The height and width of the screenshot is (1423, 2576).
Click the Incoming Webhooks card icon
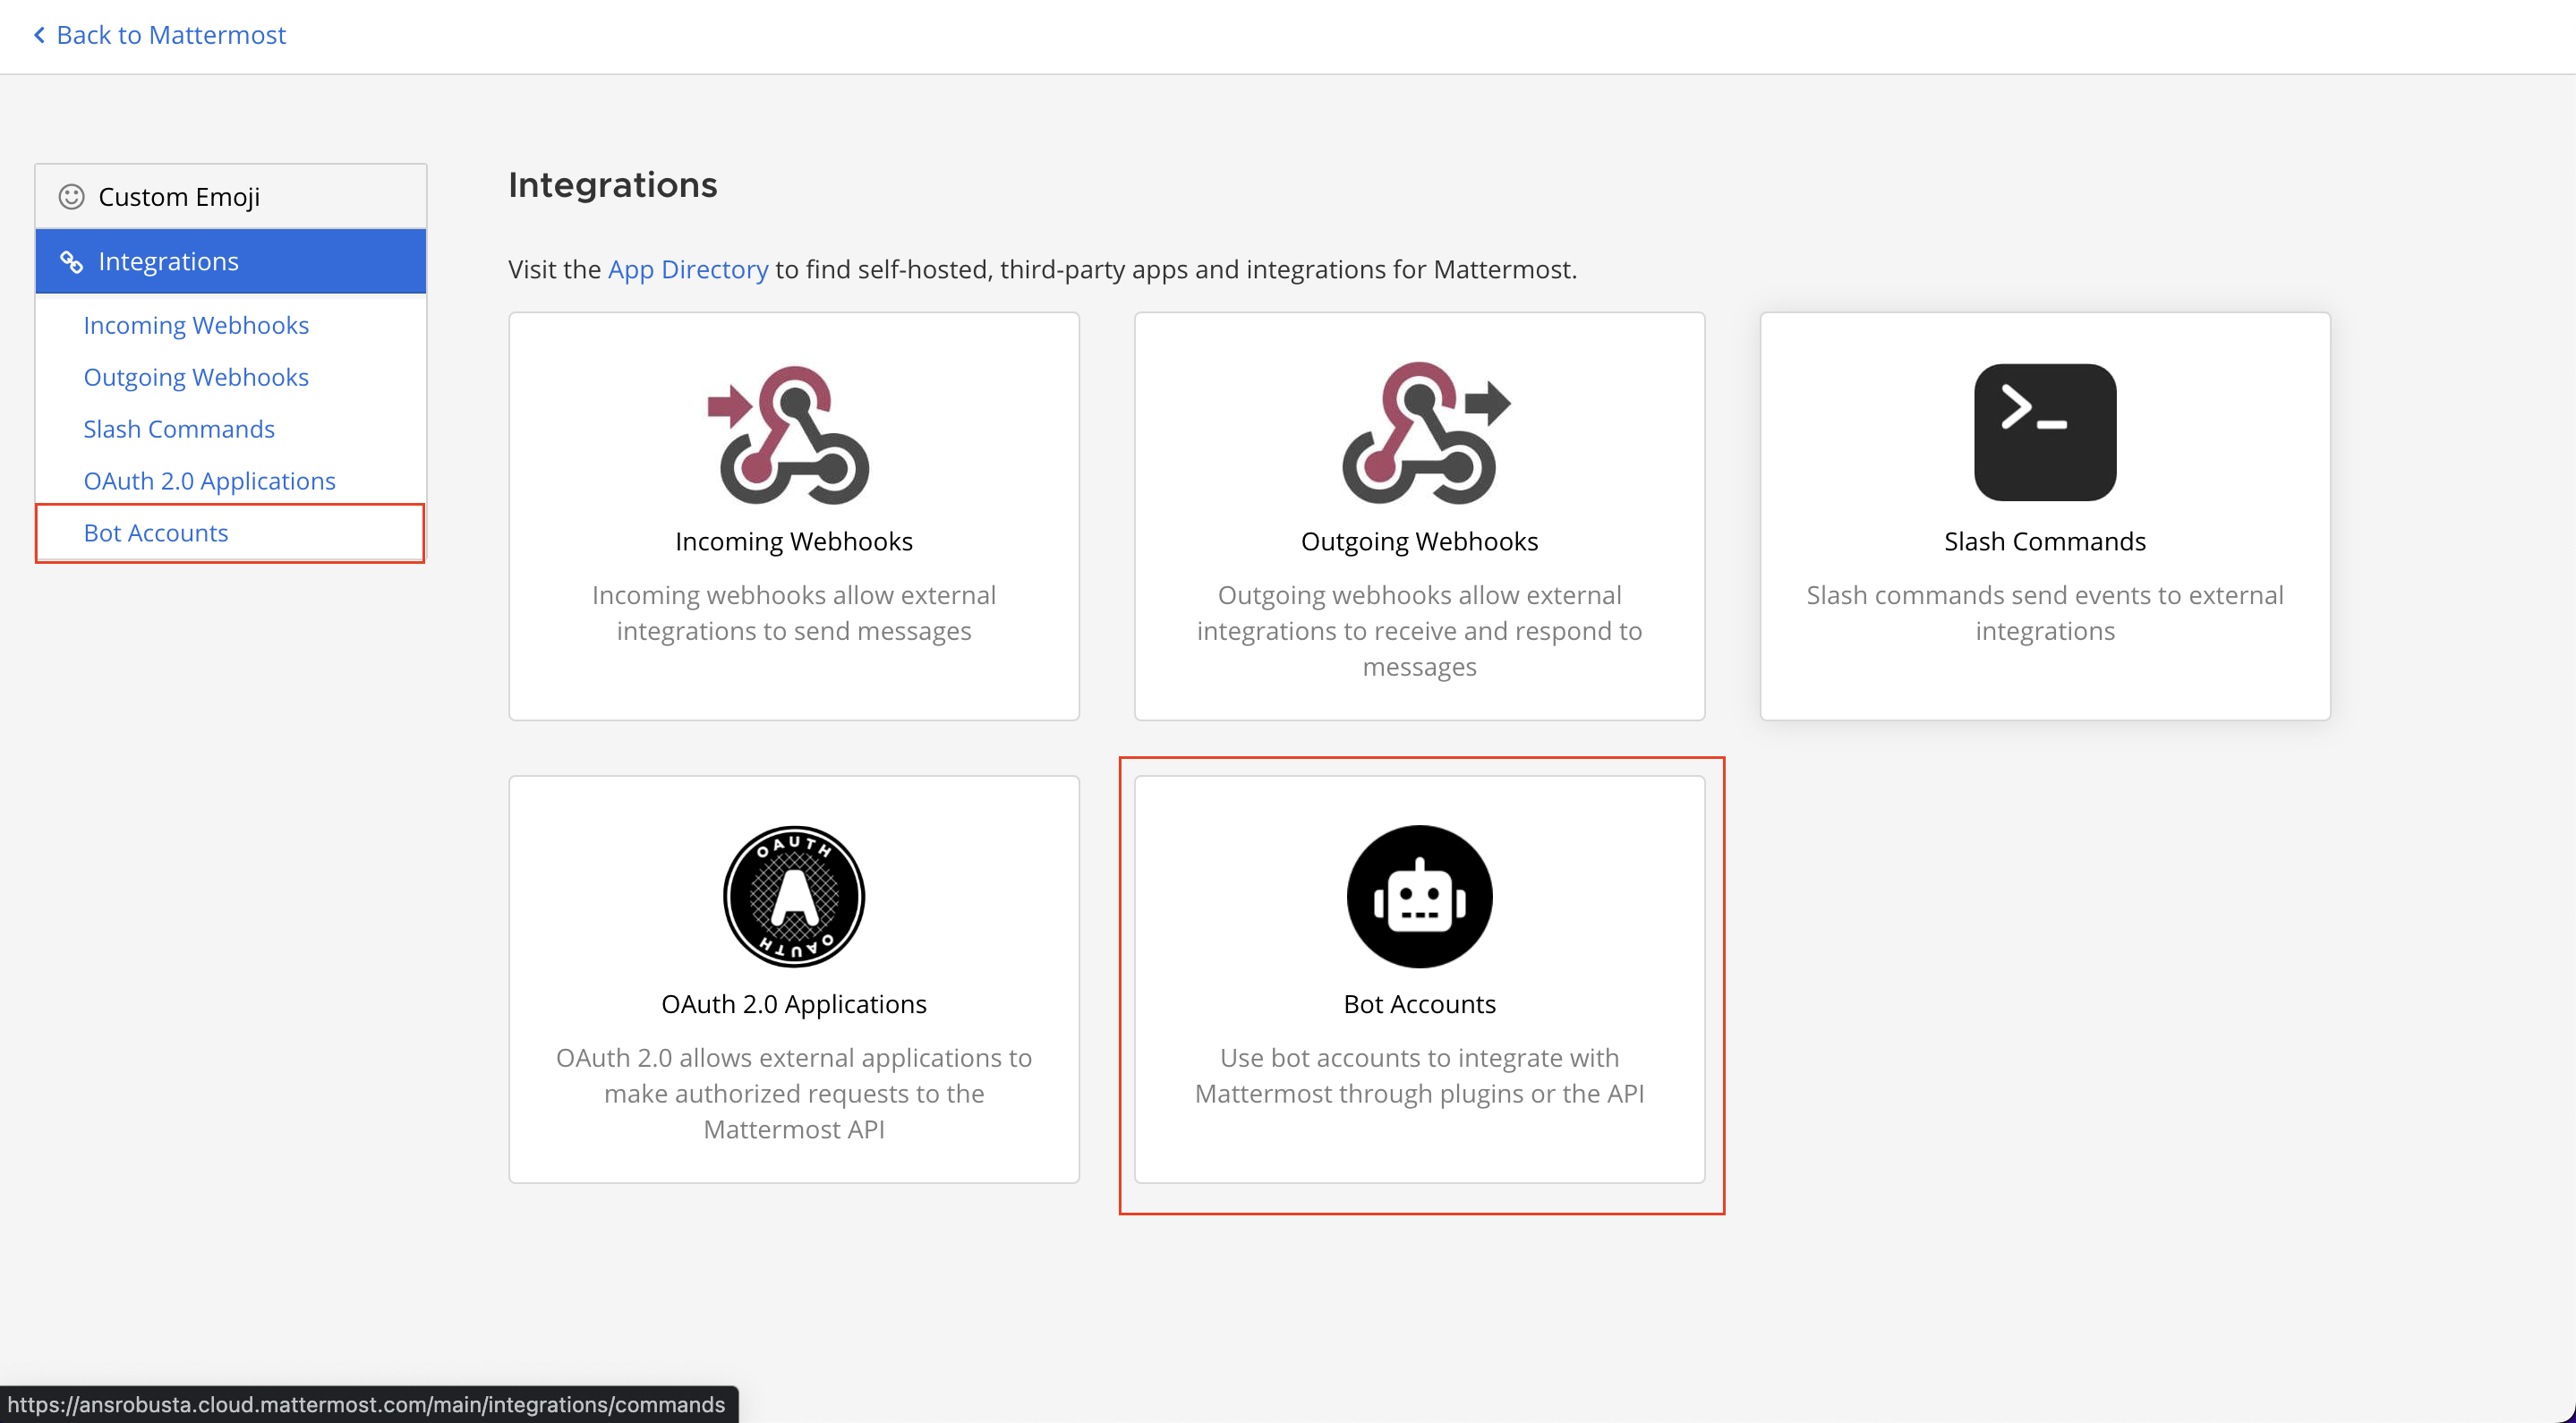pos(789,434)
